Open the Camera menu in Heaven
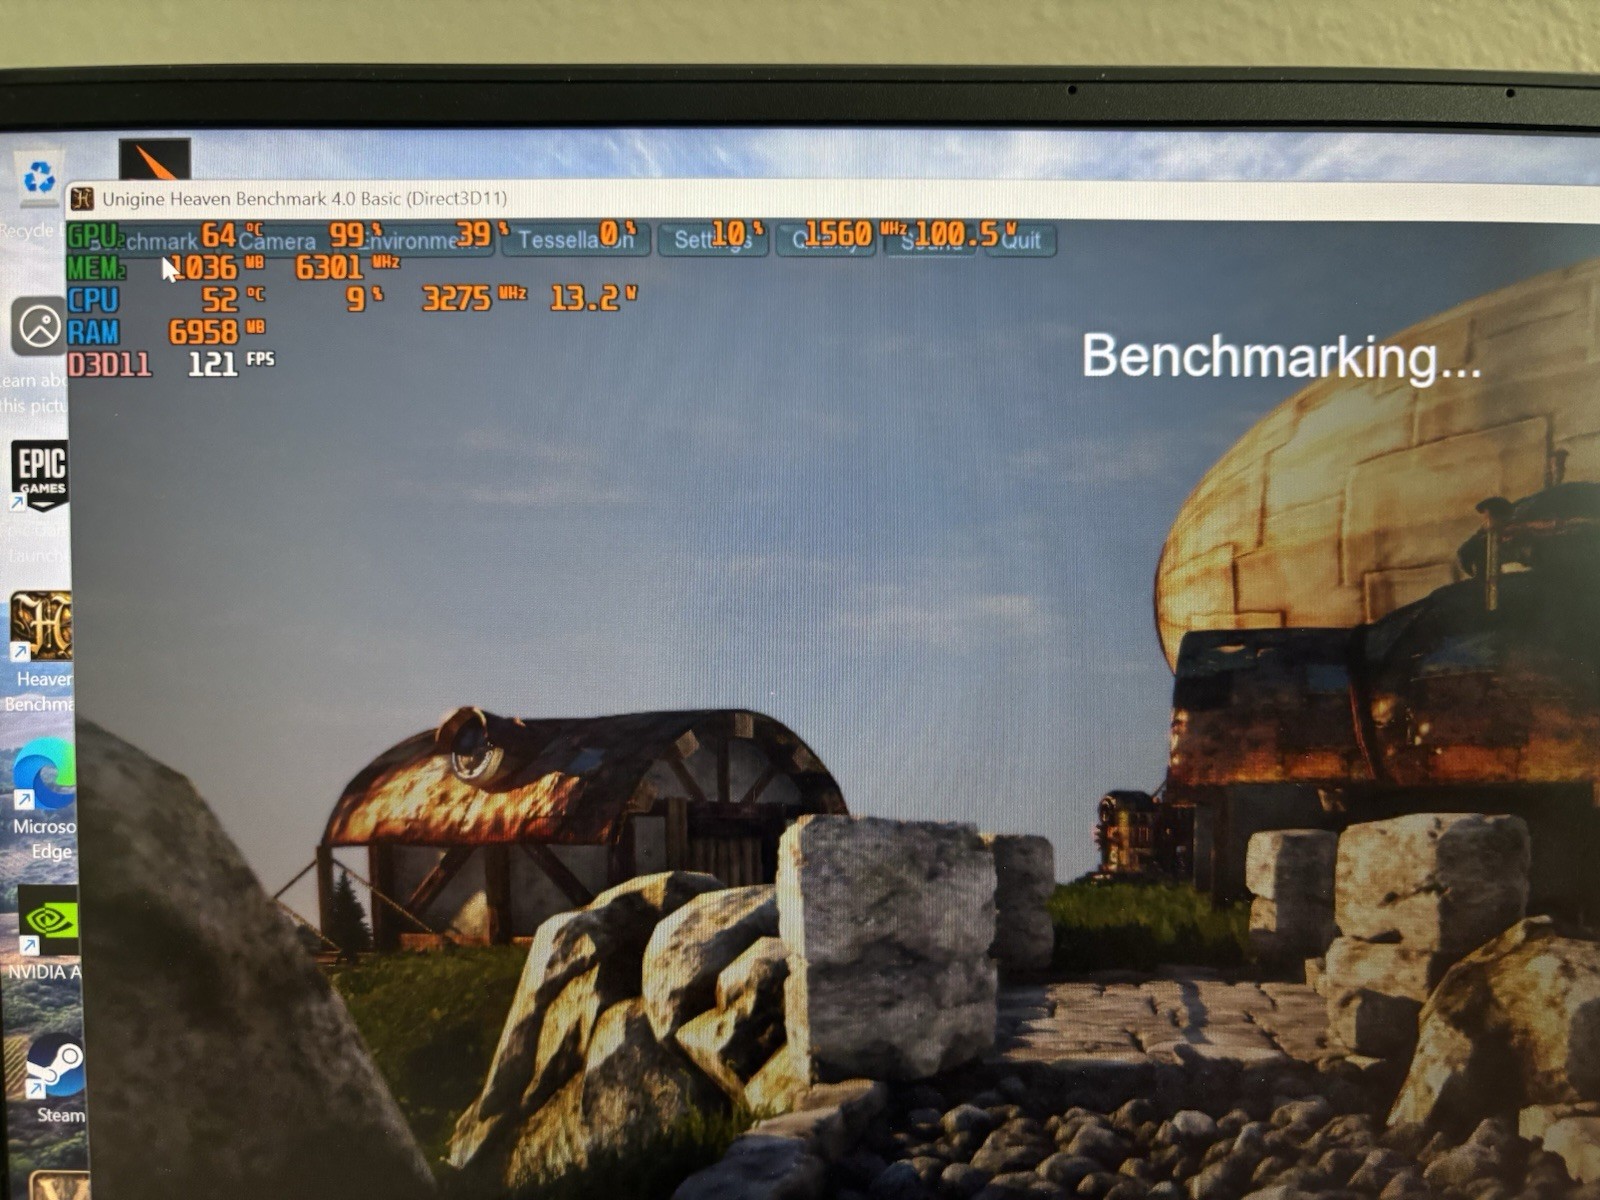Image resolution: width=1600 pixels, height=1200 pixels. click(x=277, y=240)
